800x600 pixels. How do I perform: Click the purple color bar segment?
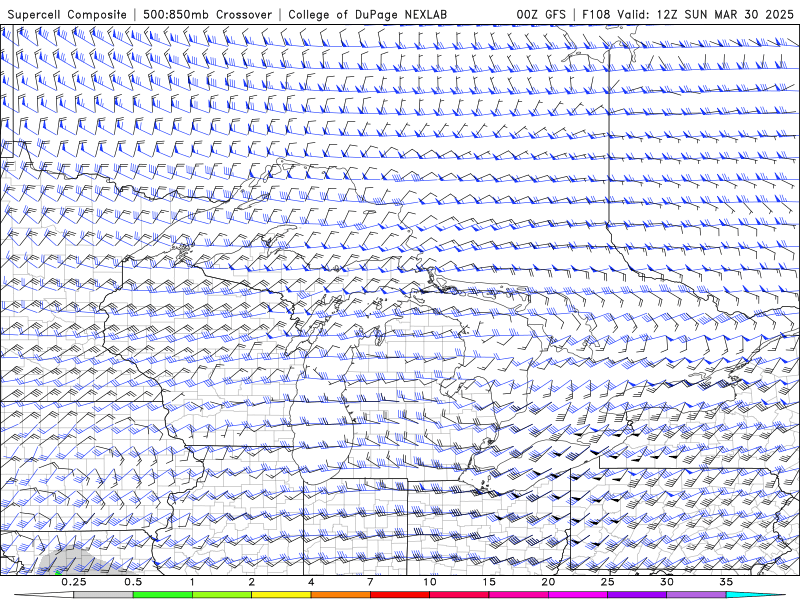pos(637,594)
